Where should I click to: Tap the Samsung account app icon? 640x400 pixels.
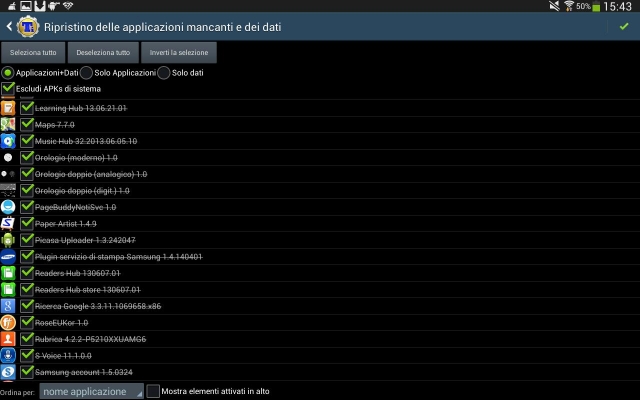8,372
